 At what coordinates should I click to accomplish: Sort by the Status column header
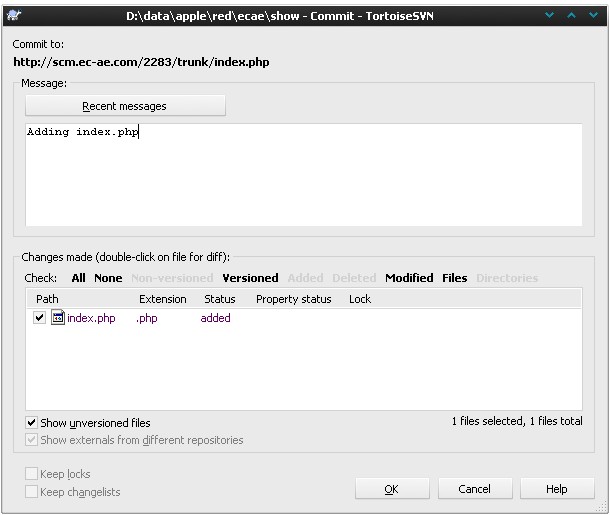(x=220, y=299)
